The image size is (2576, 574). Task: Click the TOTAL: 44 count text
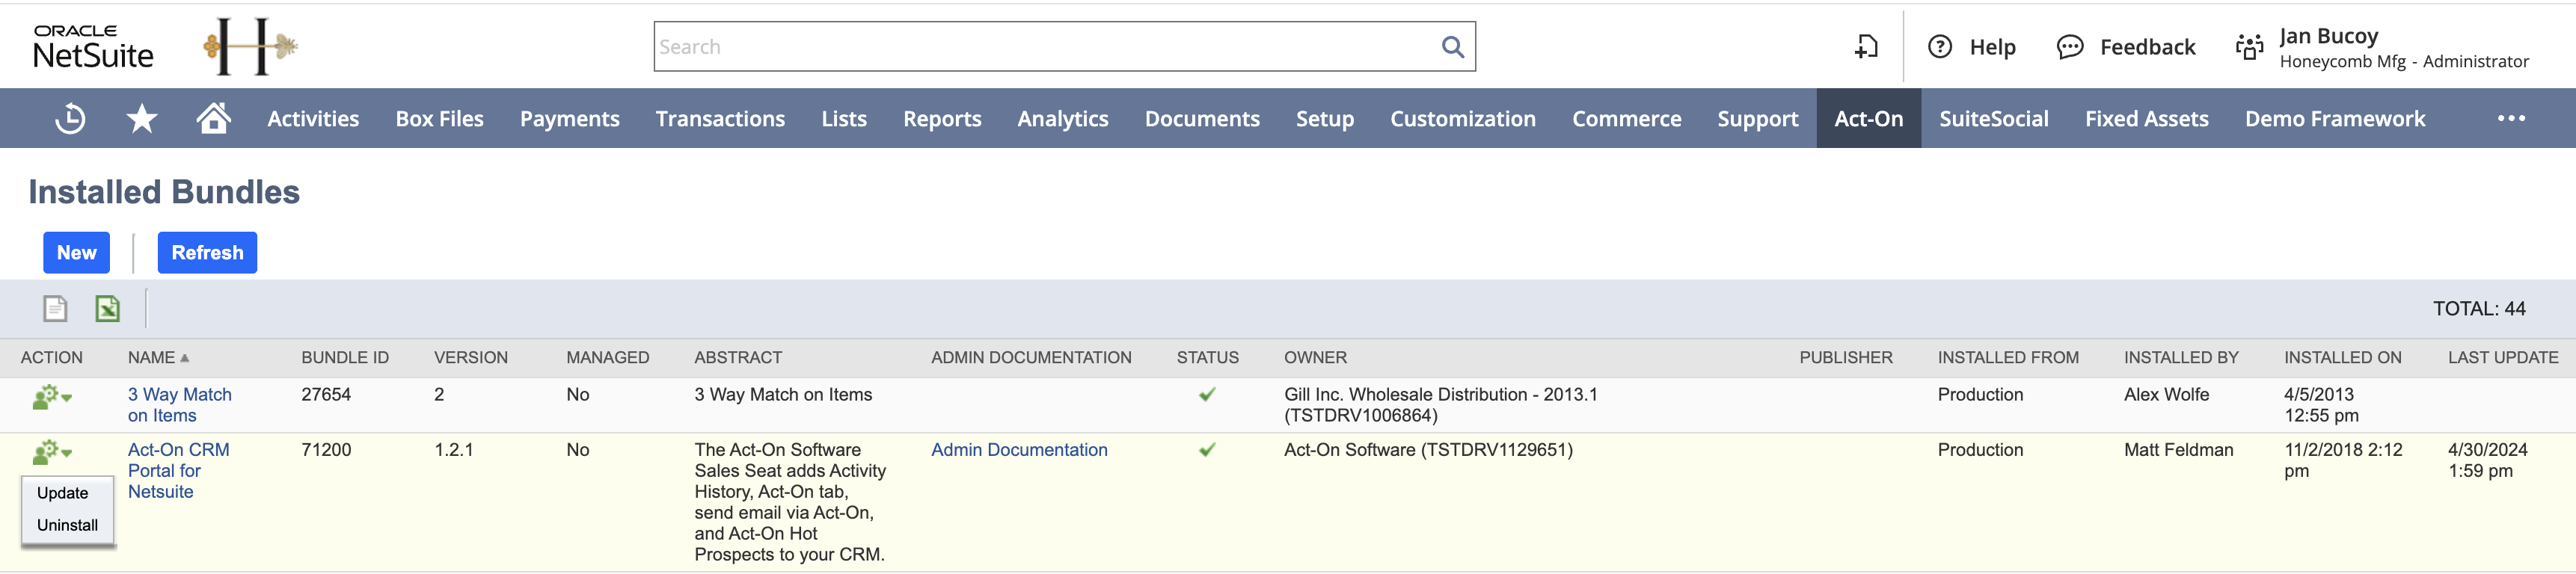click(x=2479, y=309)
